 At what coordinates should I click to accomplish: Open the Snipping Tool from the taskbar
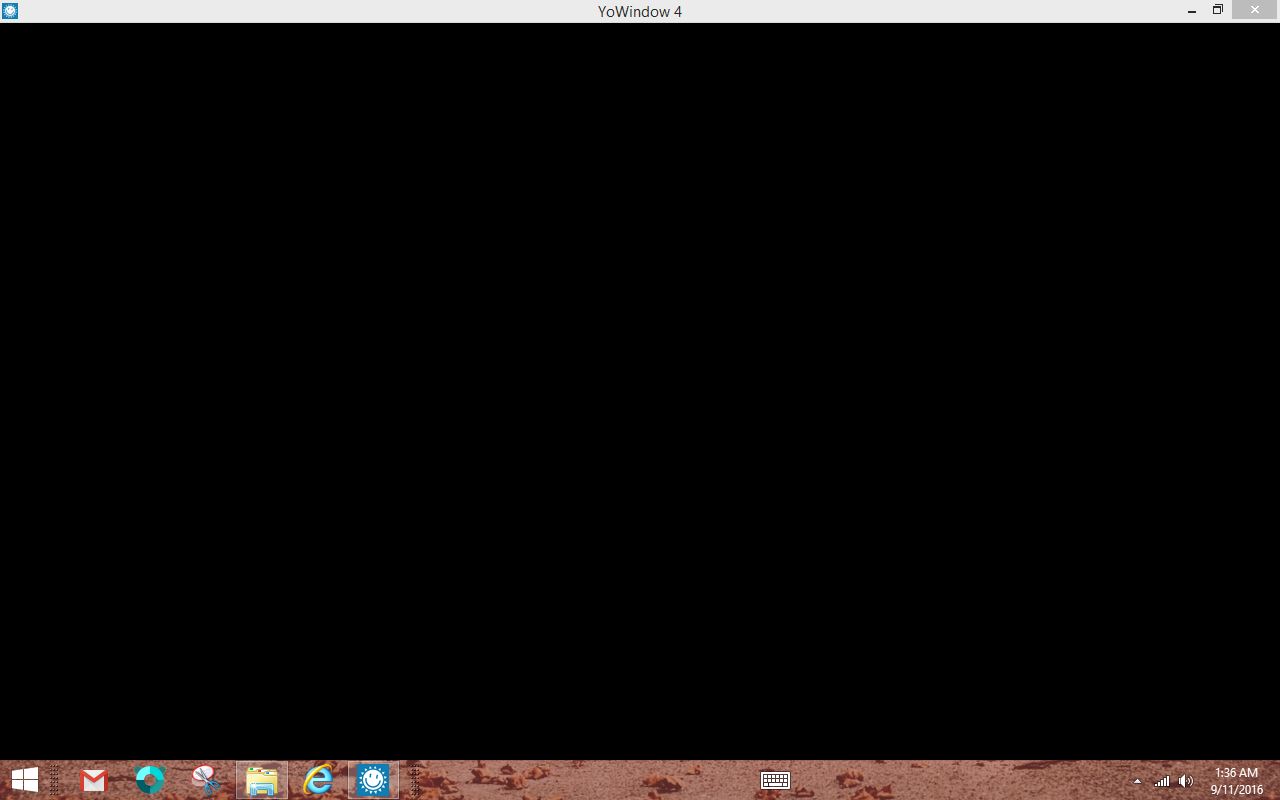pyautogui.click(x=206, y=780)
